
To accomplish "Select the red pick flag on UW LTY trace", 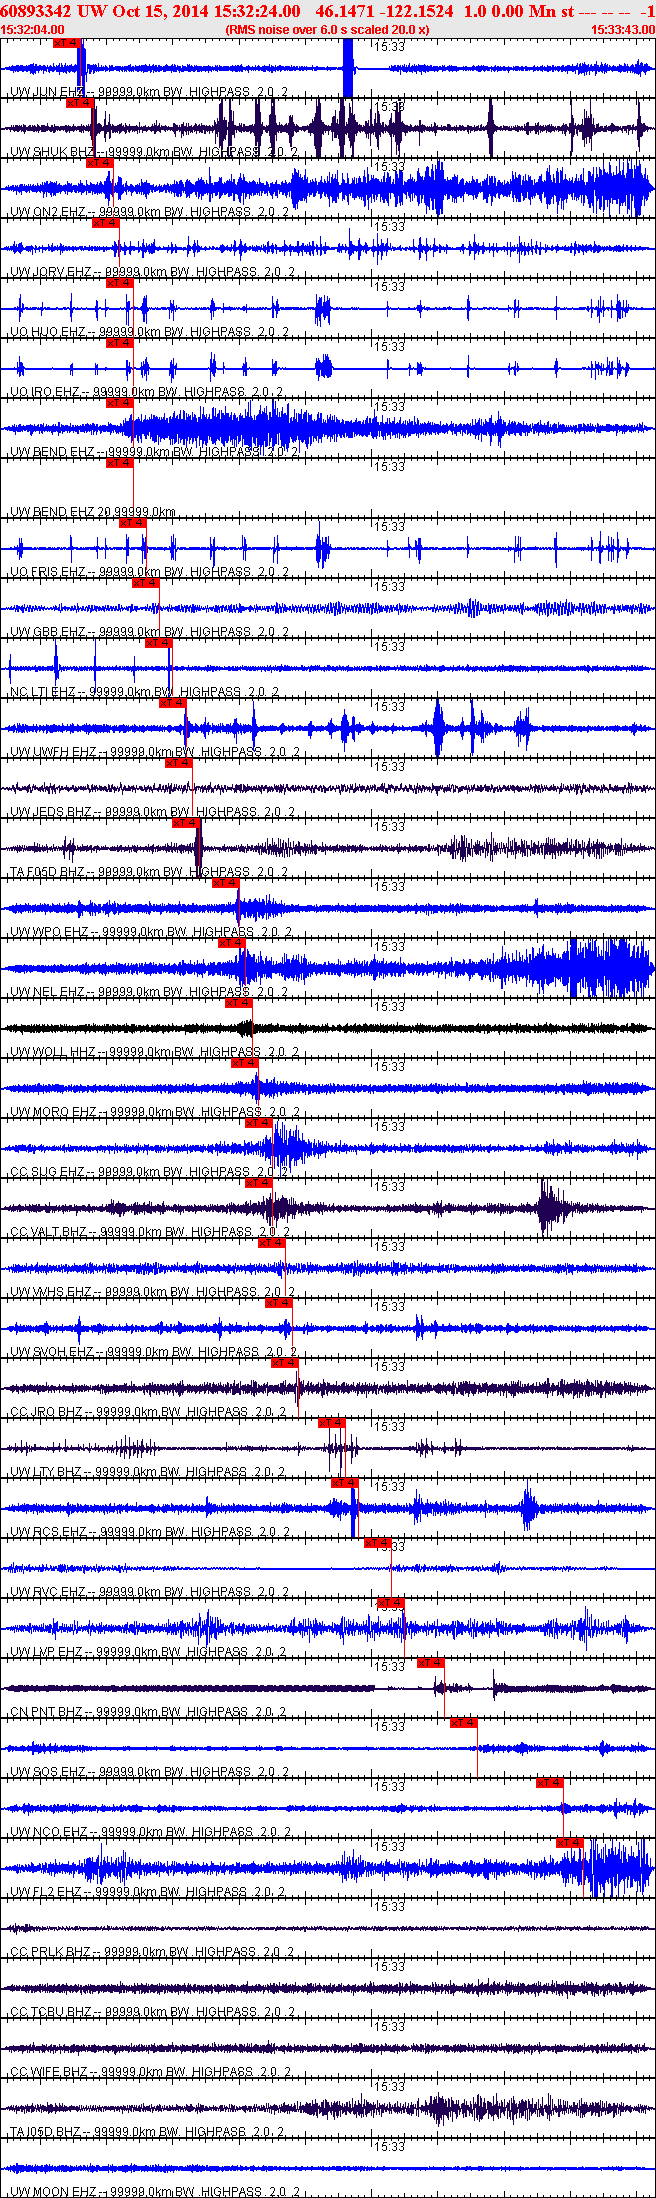I will coord(331,1423).
